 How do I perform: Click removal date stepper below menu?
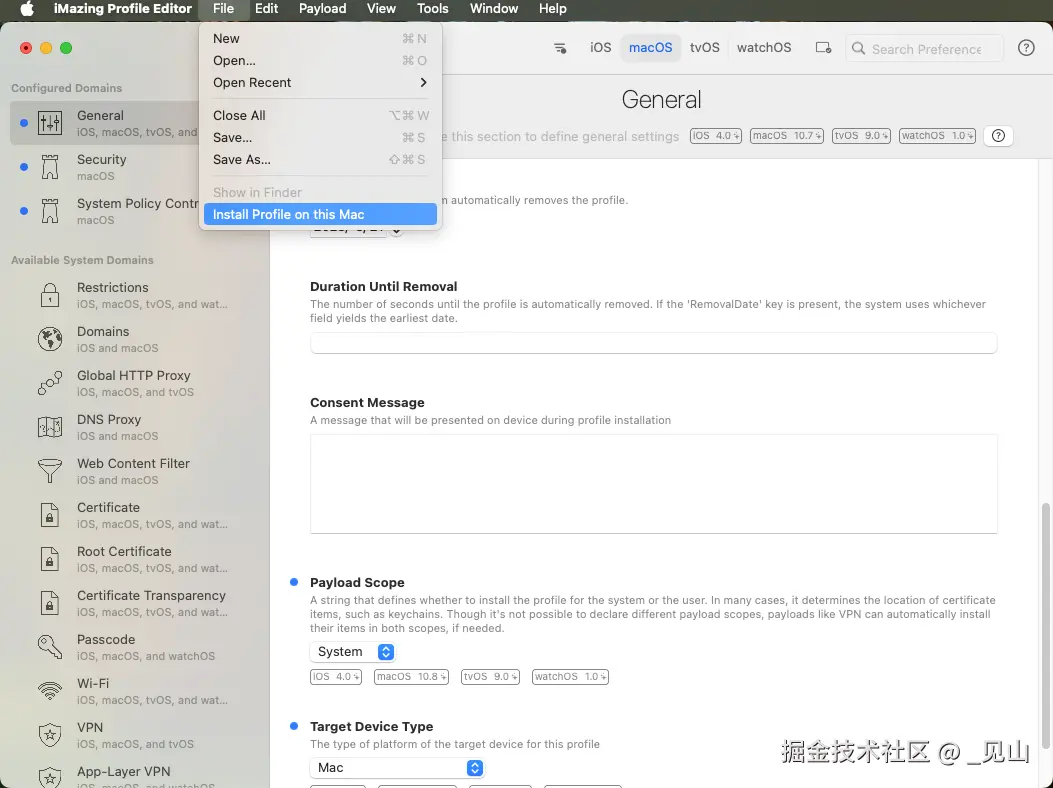tap(396, 230)
